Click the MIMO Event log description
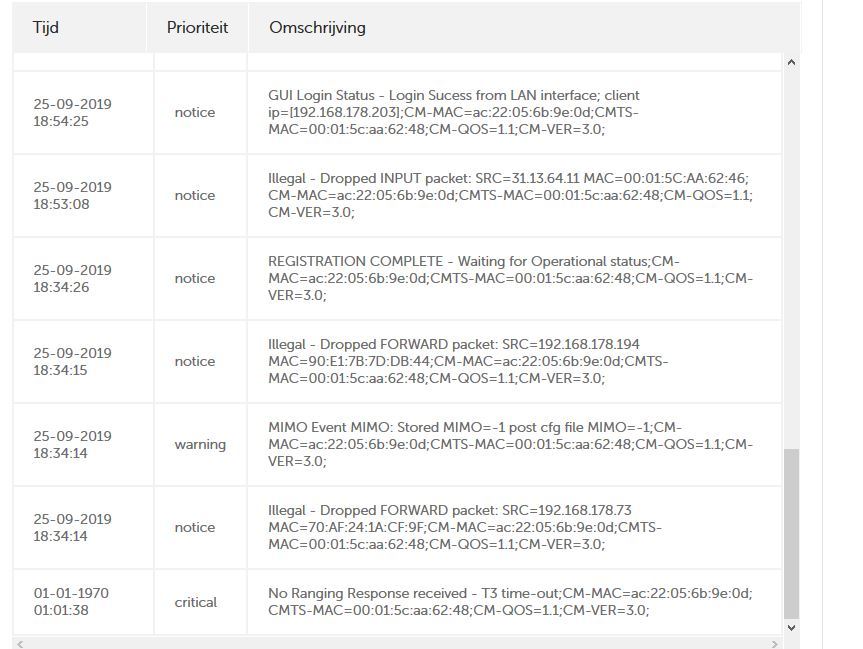 (x=510, y=444)
